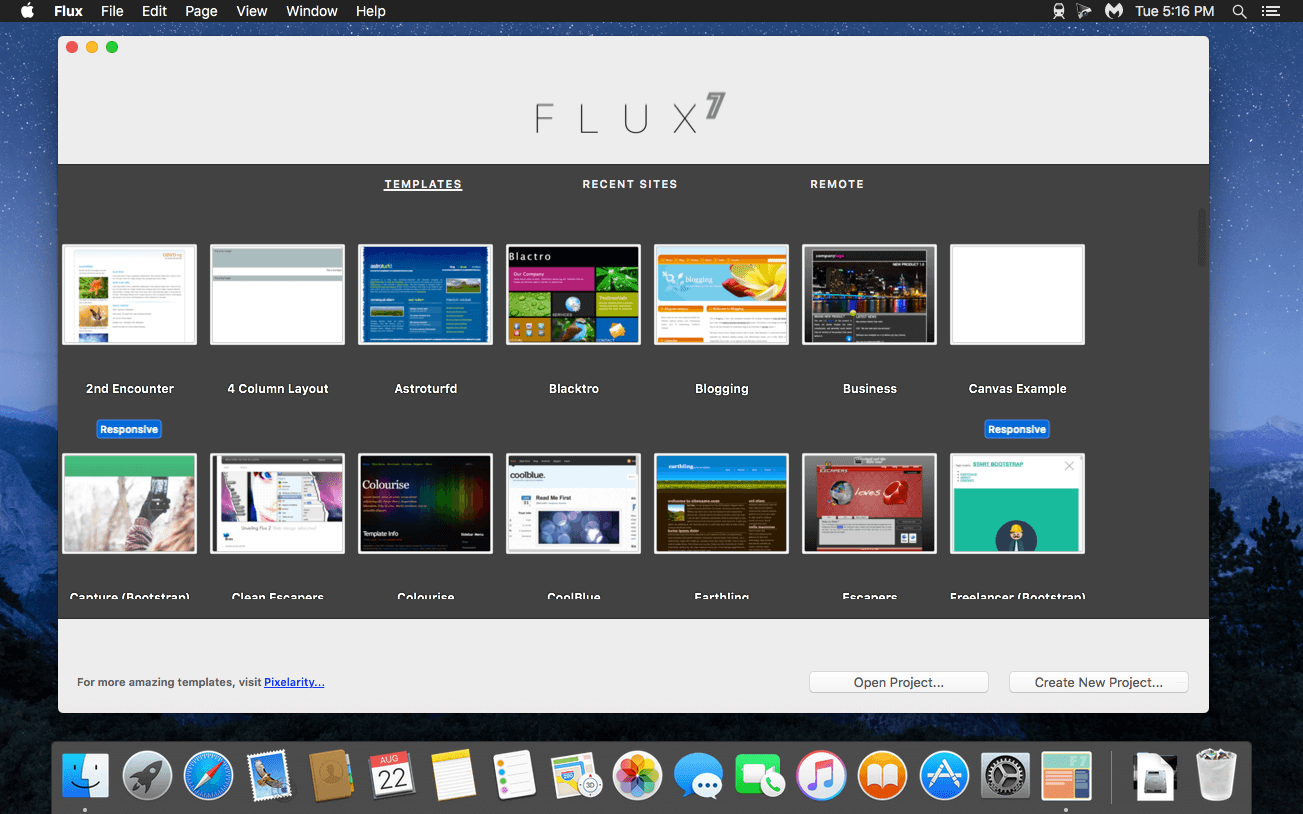
Task: Open Finder from the Dock
Action: point(86,776)
